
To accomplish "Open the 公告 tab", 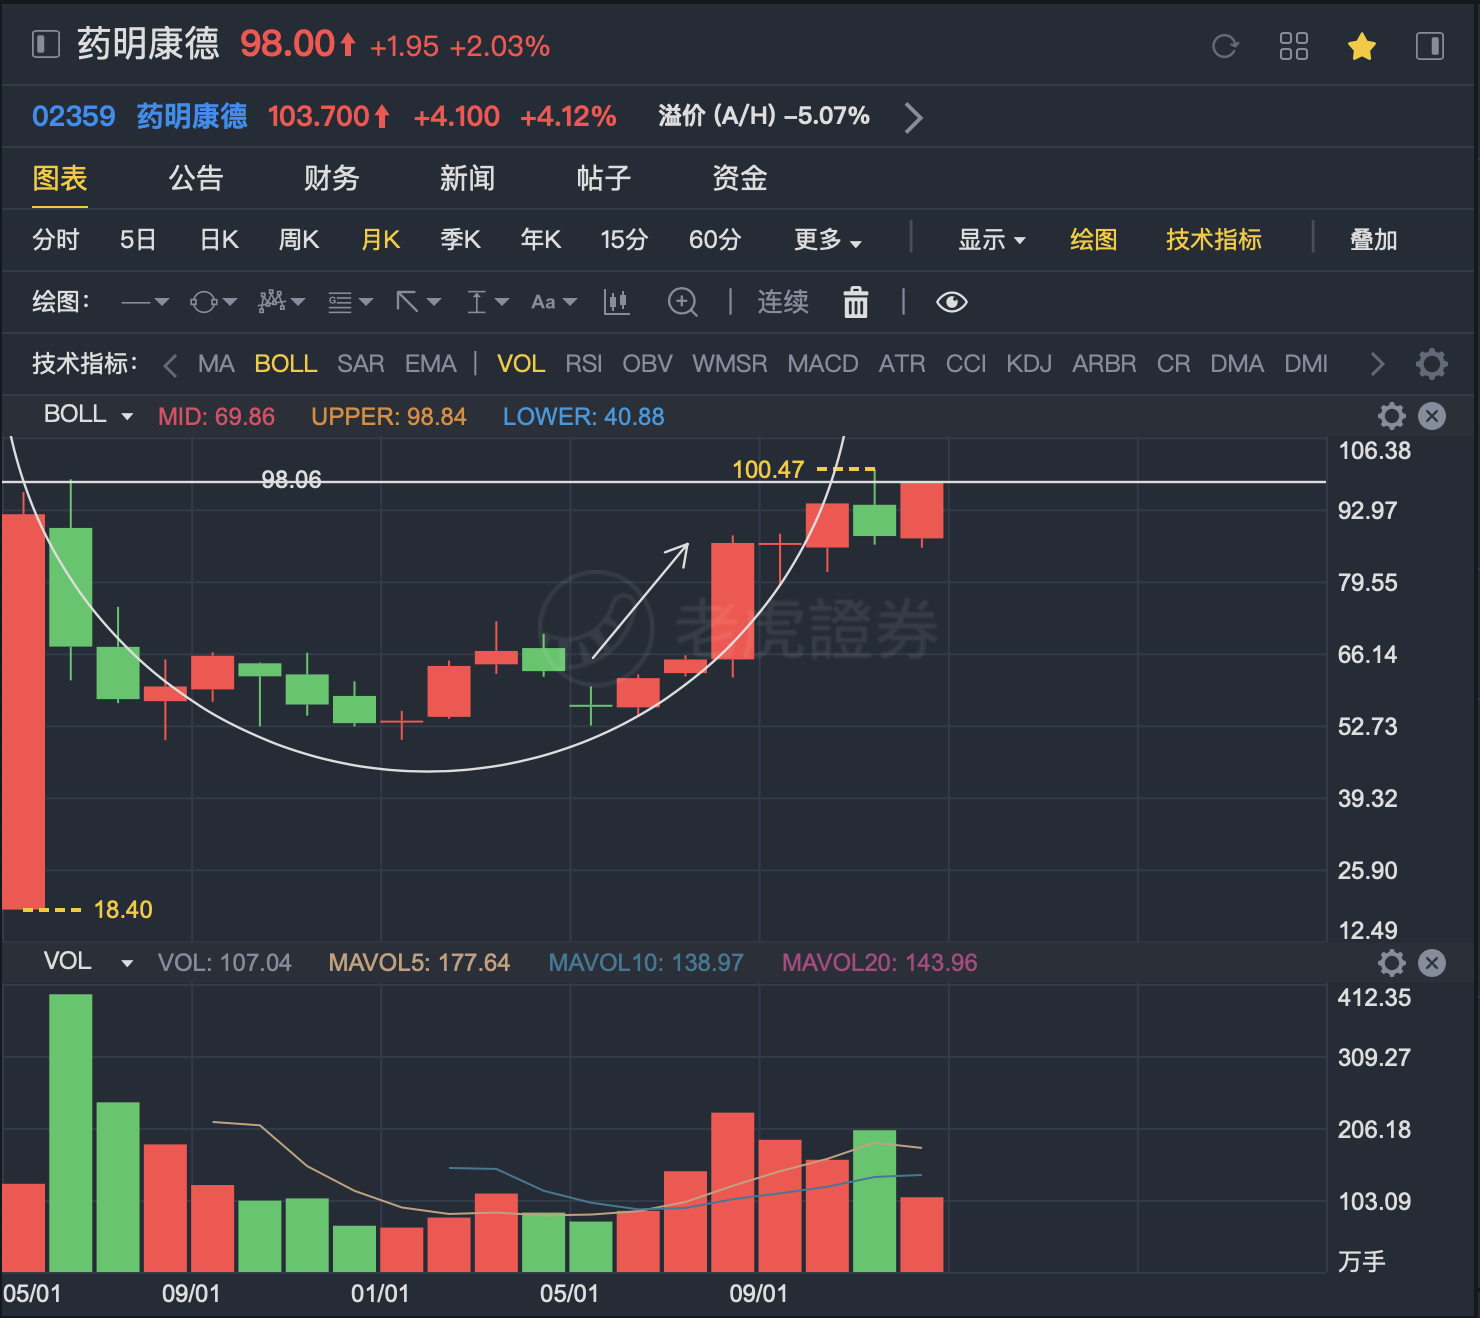I will (196, 178).
